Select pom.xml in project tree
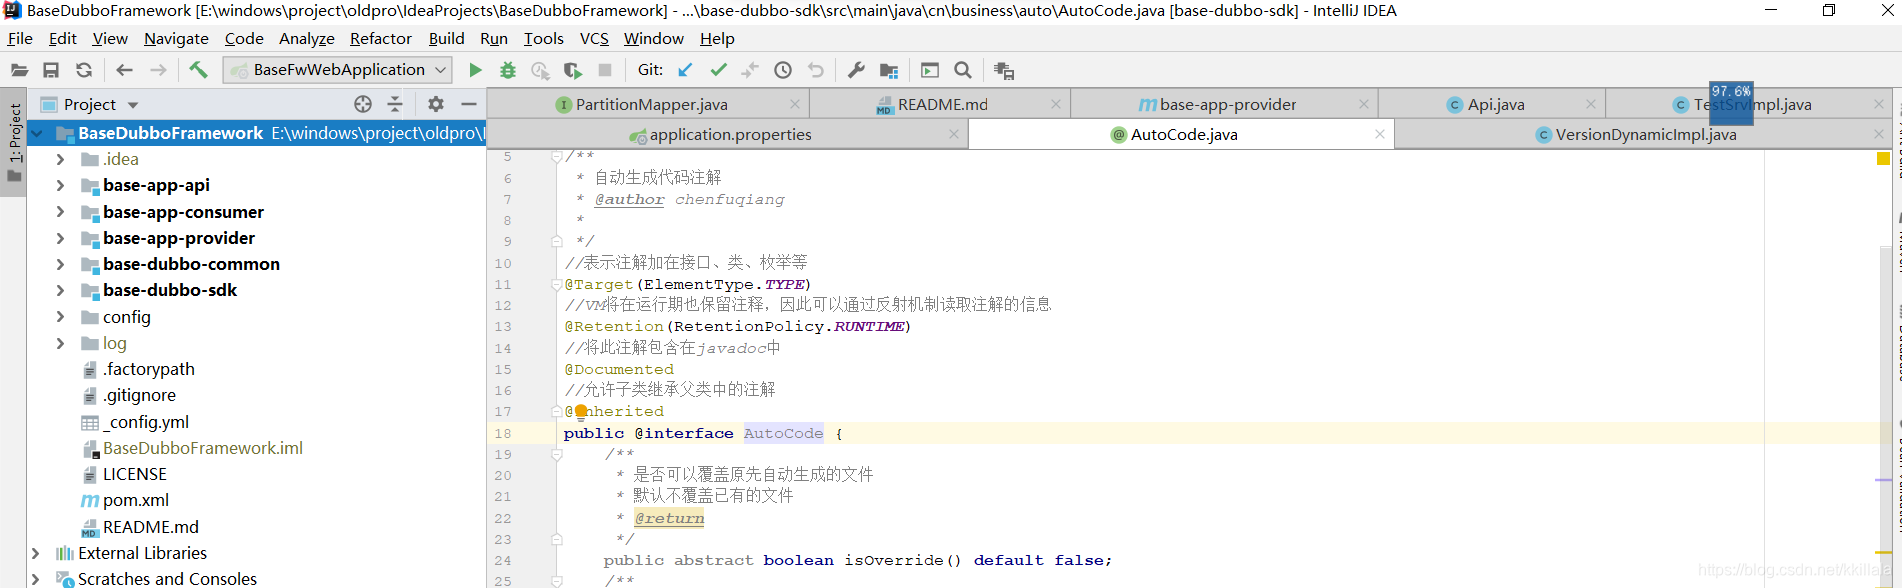Viewport: 1902px width, 588px height. pyautogui.click(x=135, y=500)
